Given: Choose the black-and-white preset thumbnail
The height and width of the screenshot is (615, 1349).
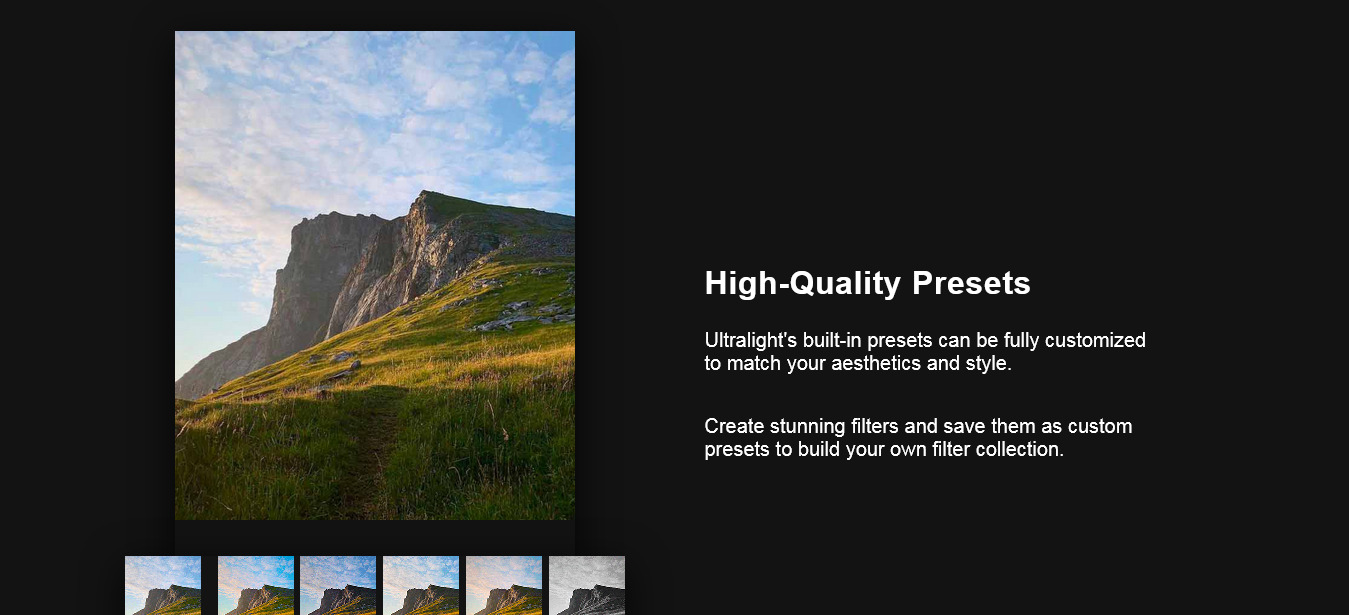Looking at the screenshot, I should pos(587,585).
